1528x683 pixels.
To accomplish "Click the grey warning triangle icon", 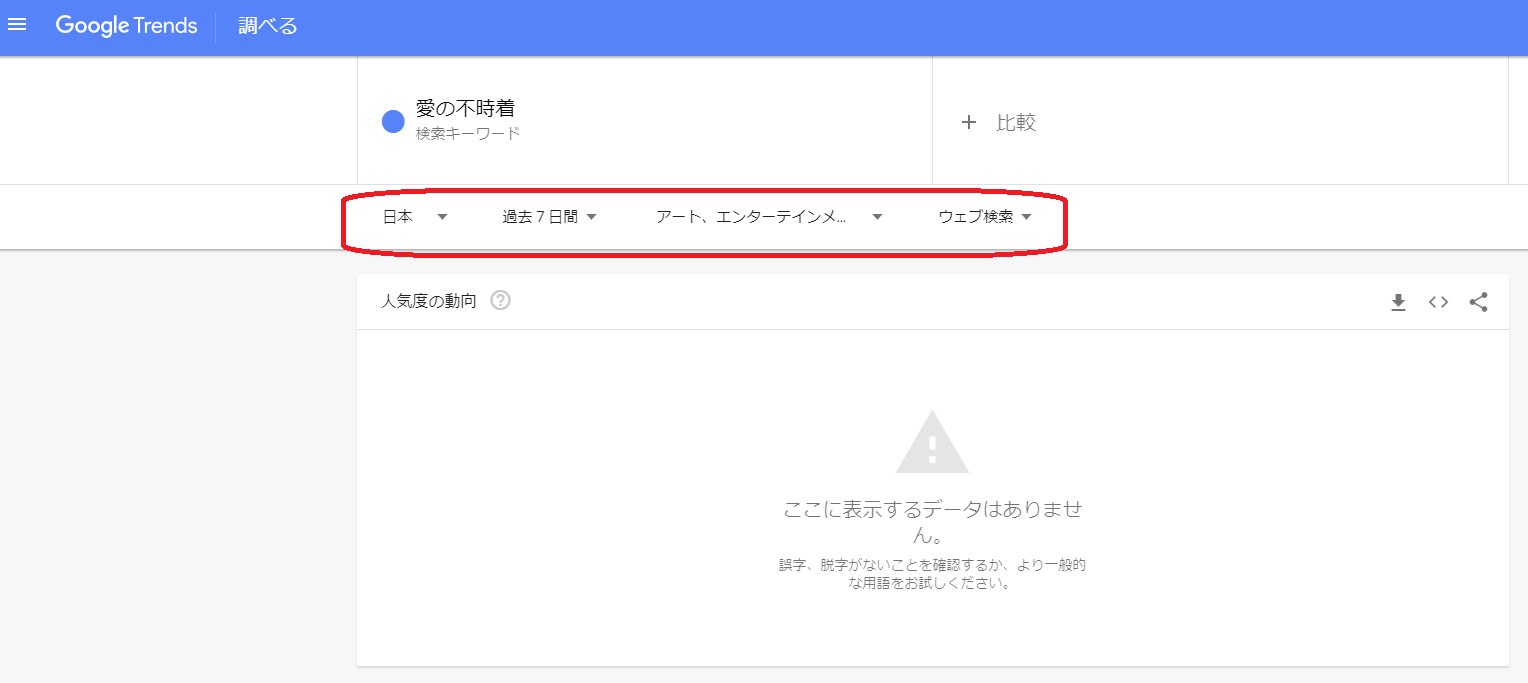I will point(932,441).
